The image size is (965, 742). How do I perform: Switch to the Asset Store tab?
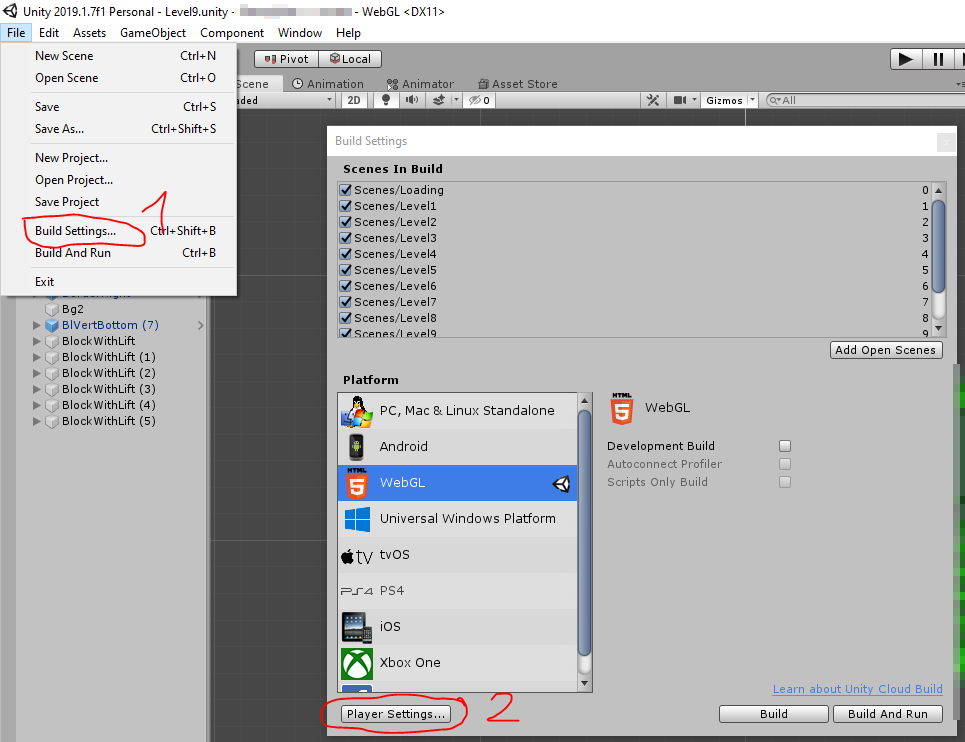pos(518,84)
